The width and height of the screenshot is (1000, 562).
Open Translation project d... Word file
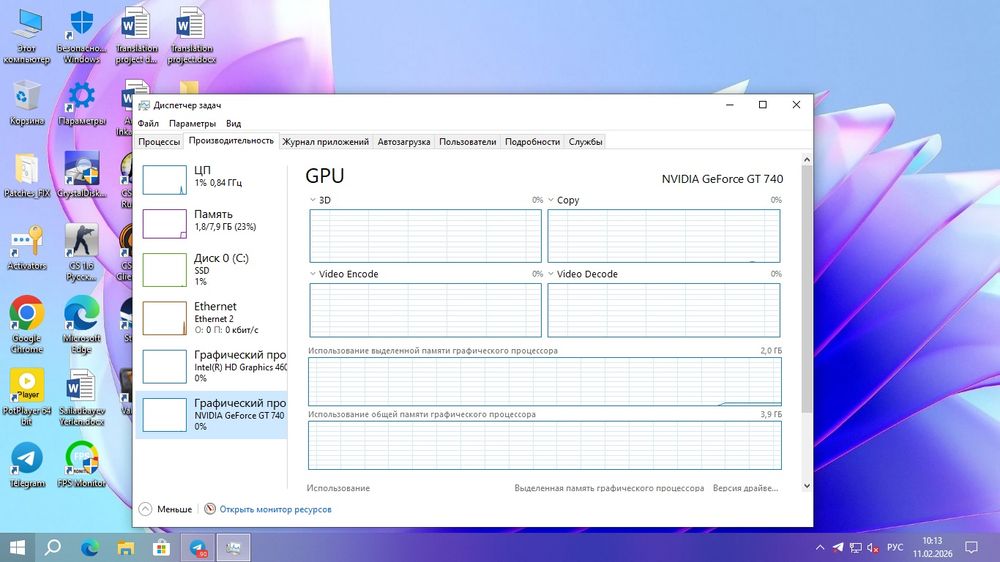(x=136, y=35)
